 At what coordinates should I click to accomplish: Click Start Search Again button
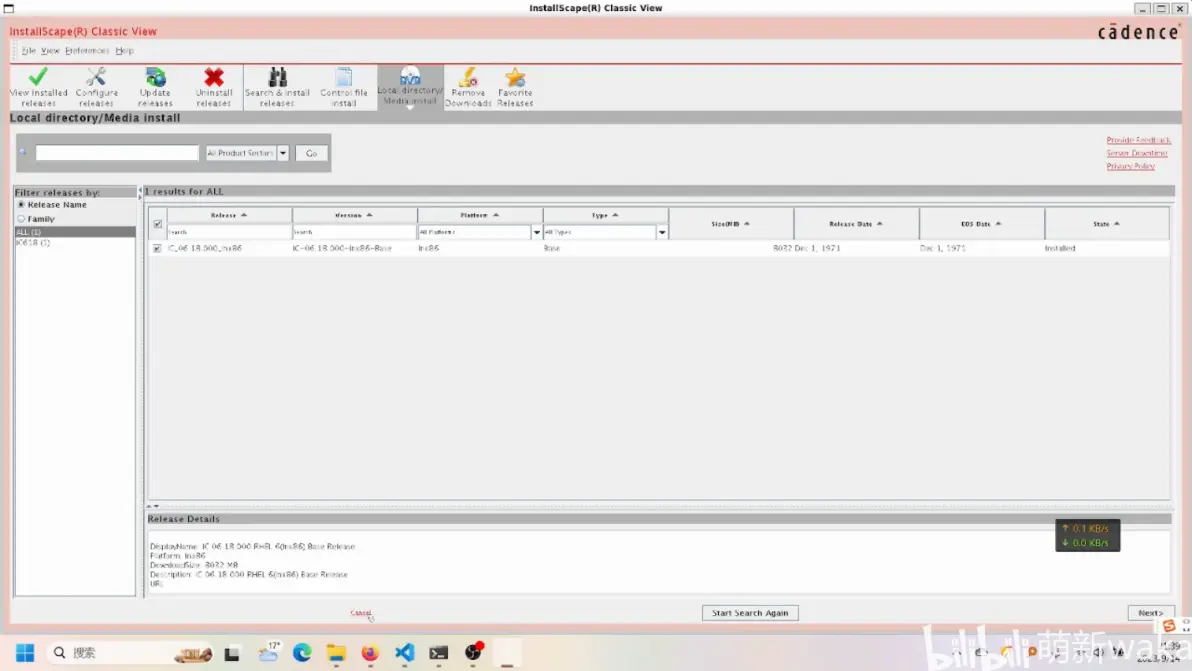(750, 612)
